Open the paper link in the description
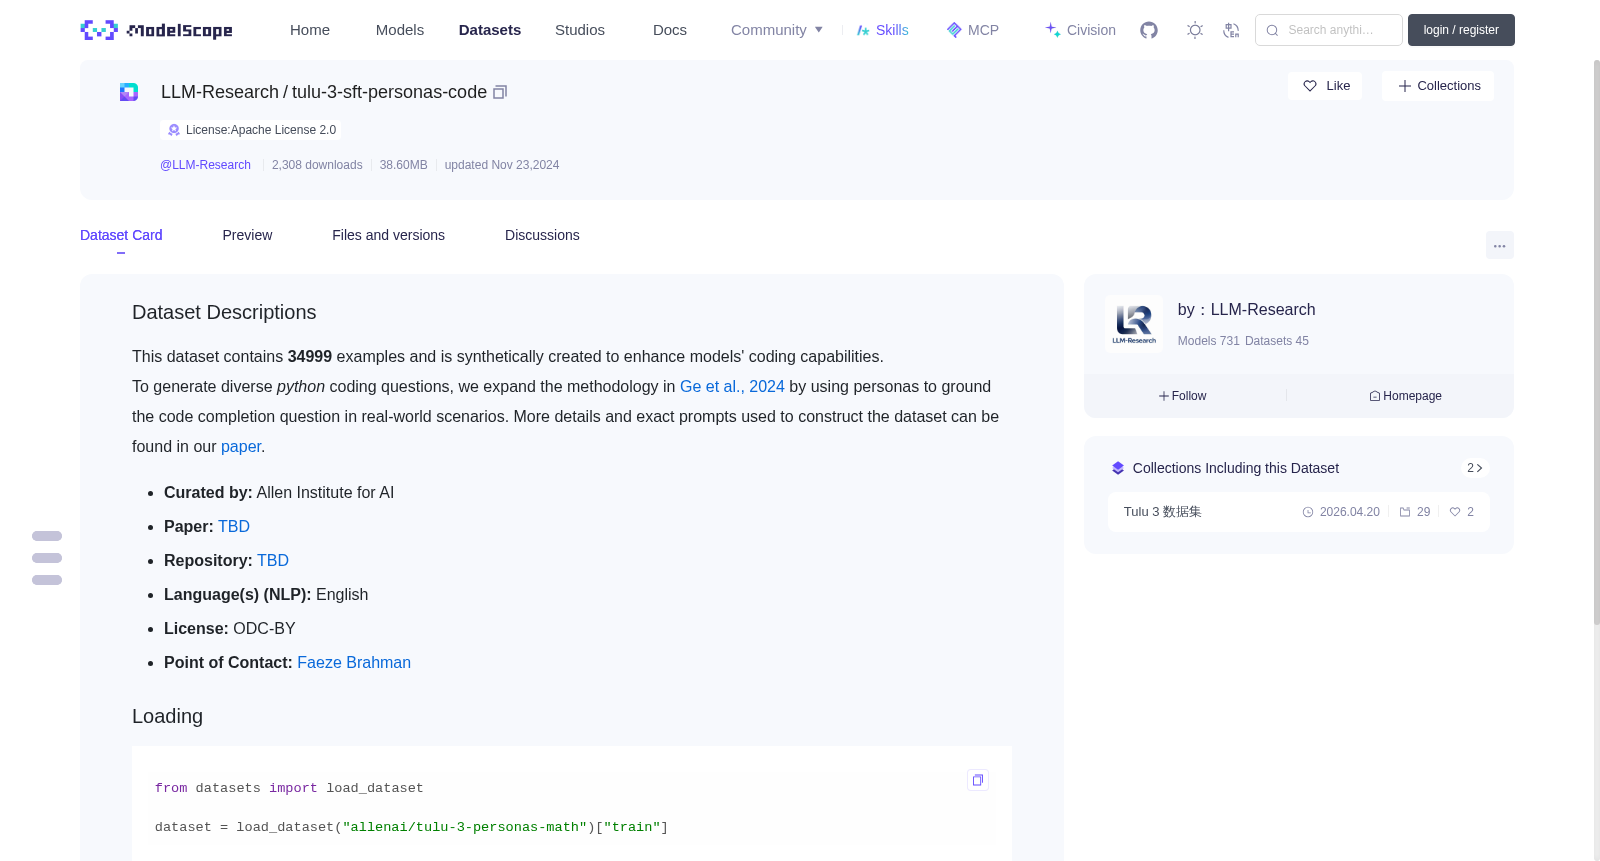 click(241, 446)
